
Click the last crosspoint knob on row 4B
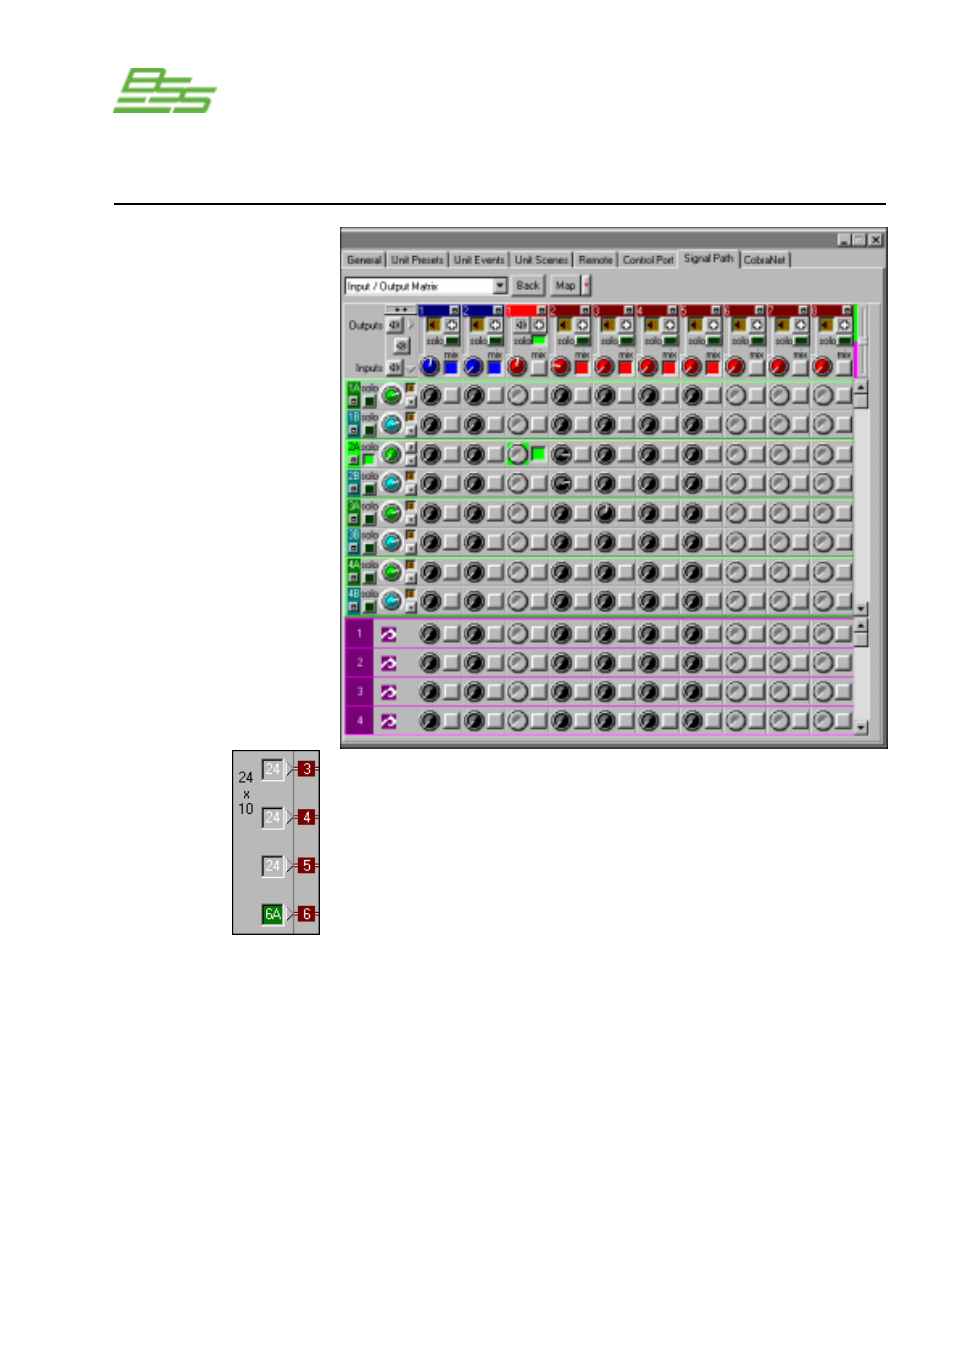822,601
